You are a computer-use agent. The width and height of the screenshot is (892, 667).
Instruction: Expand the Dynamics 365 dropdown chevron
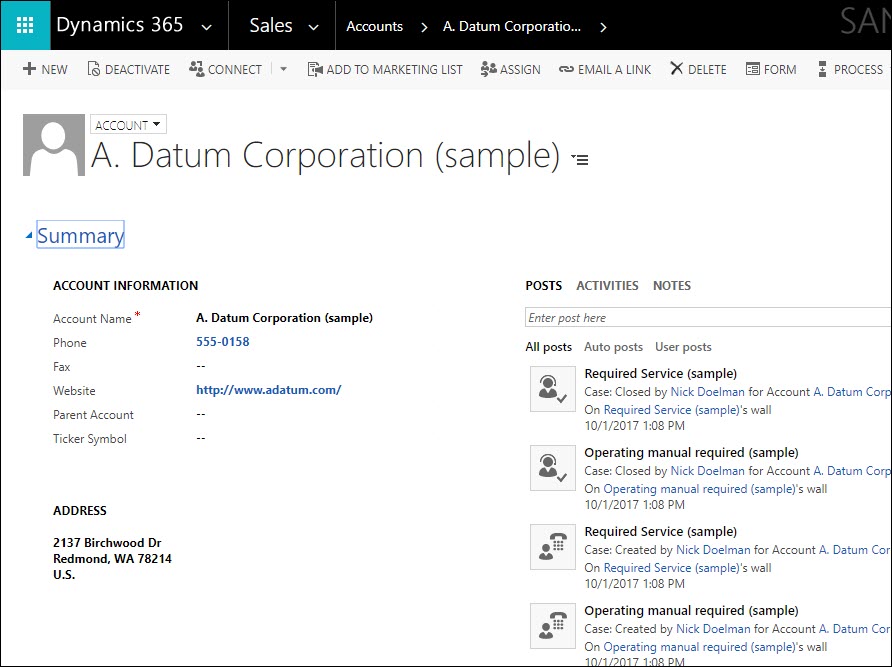coord(207,27)
